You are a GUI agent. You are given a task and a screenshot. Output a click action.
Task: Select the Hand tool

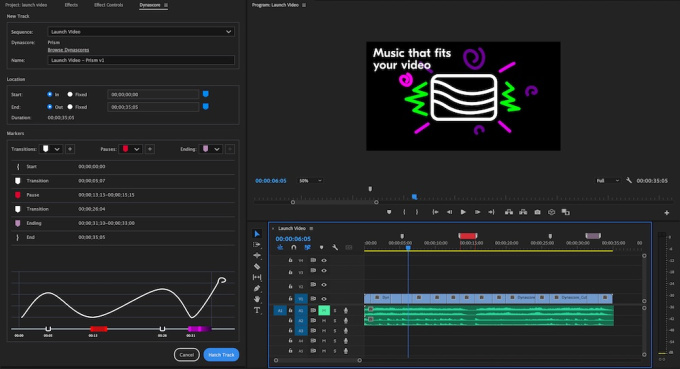tap(257, 299)
